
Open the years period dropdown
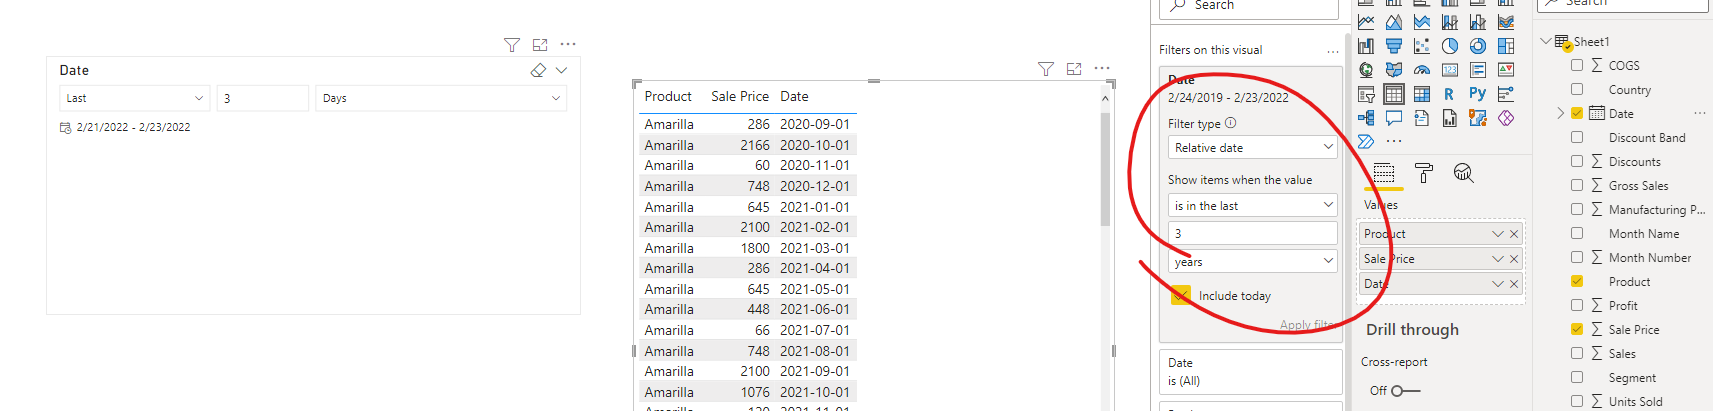click(1252, 261)
